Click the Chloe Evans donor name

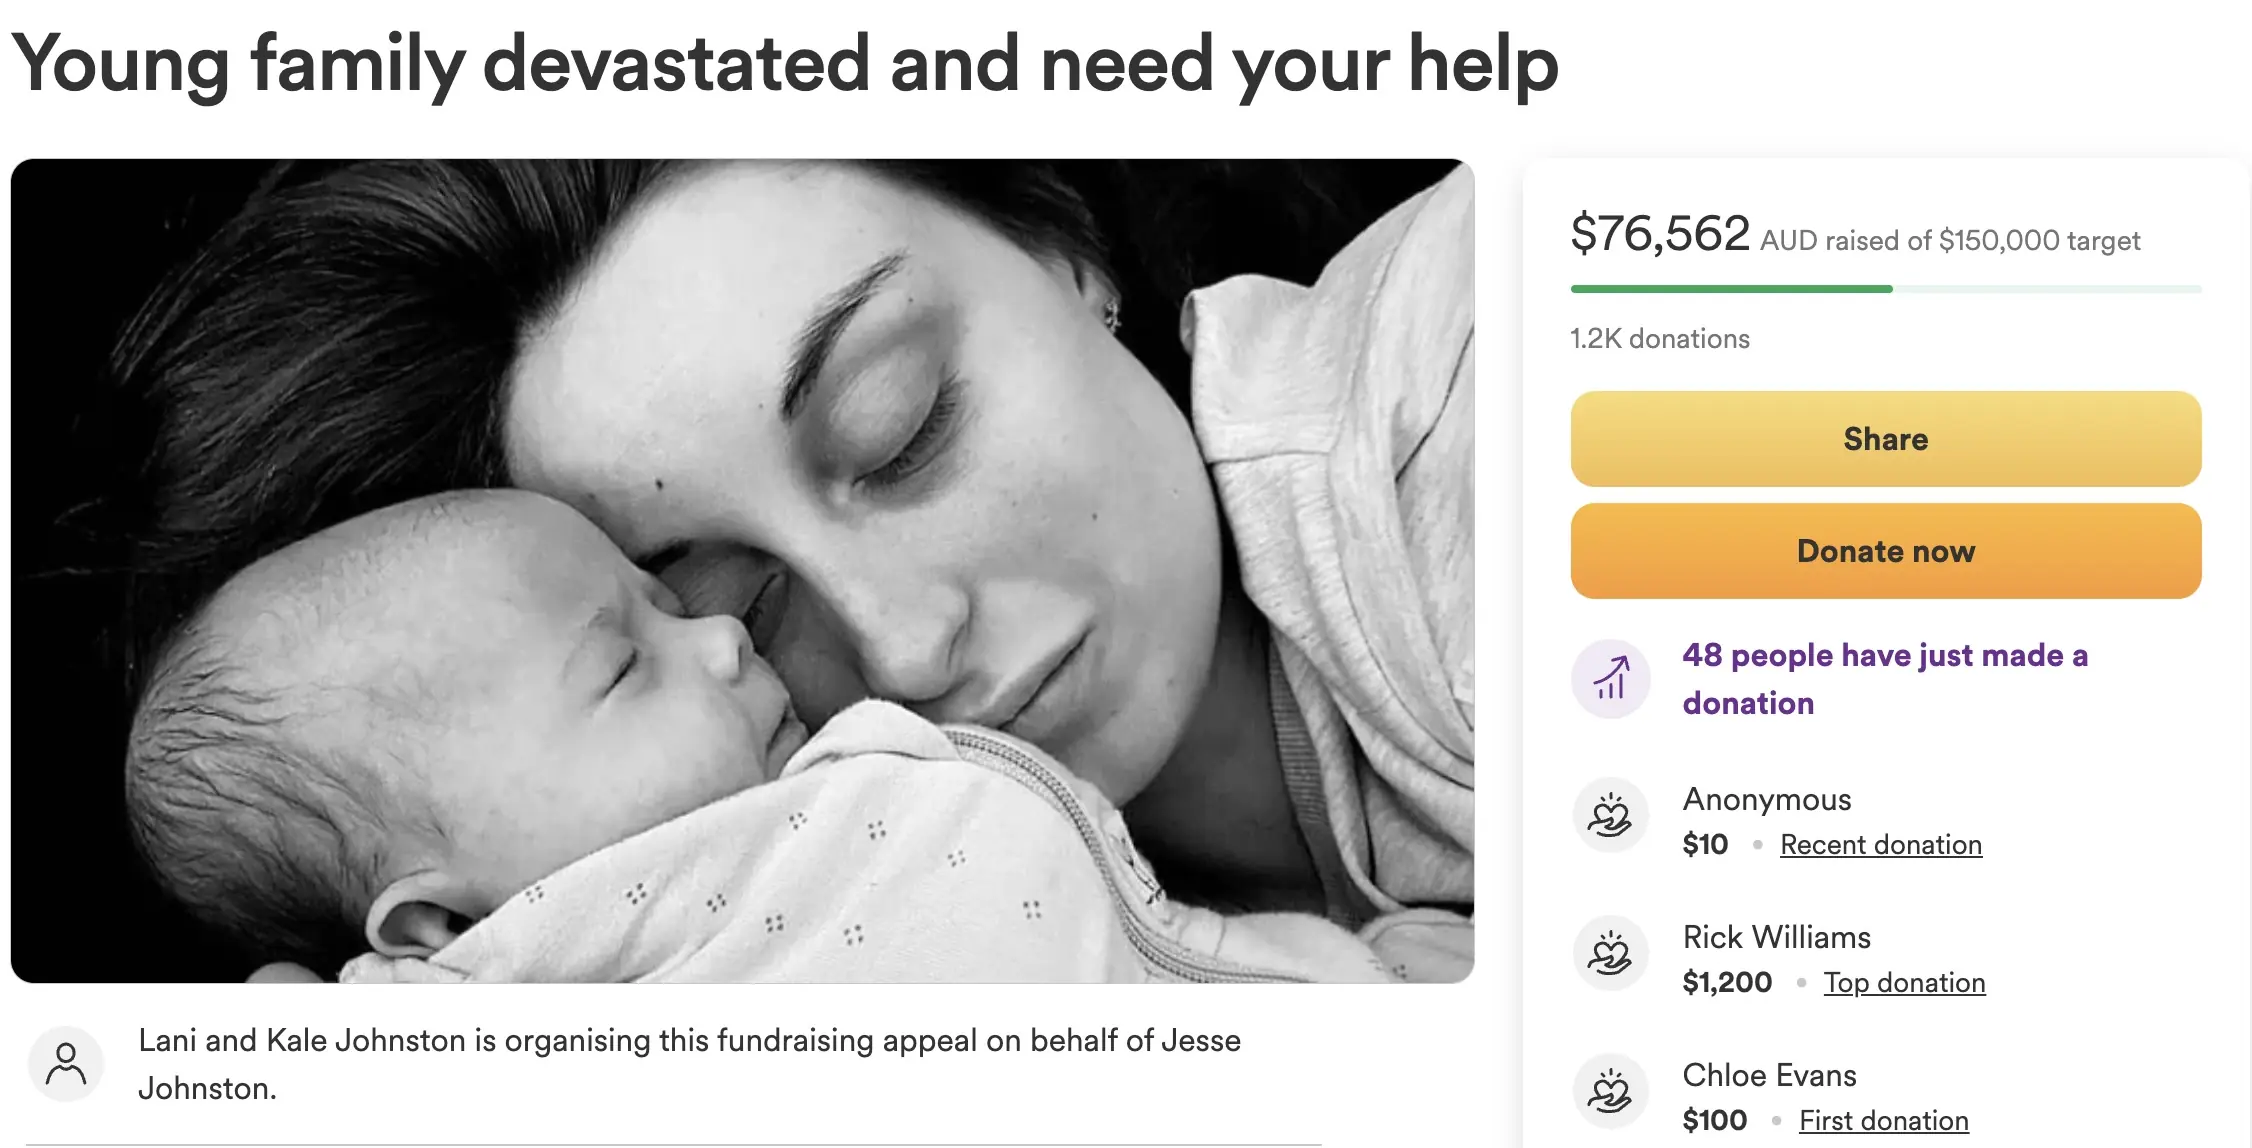point(1769,1075)
